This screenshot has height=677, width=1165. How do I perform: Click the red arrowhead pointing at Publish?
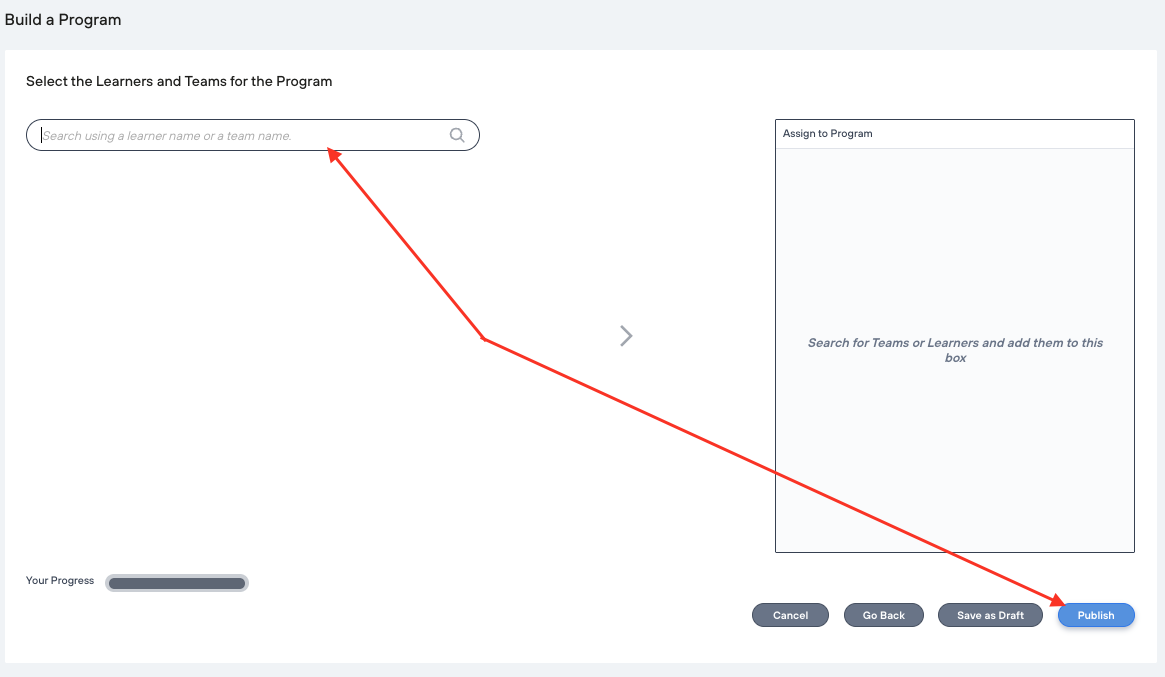pyautogui.click(x=1058, y=600)
